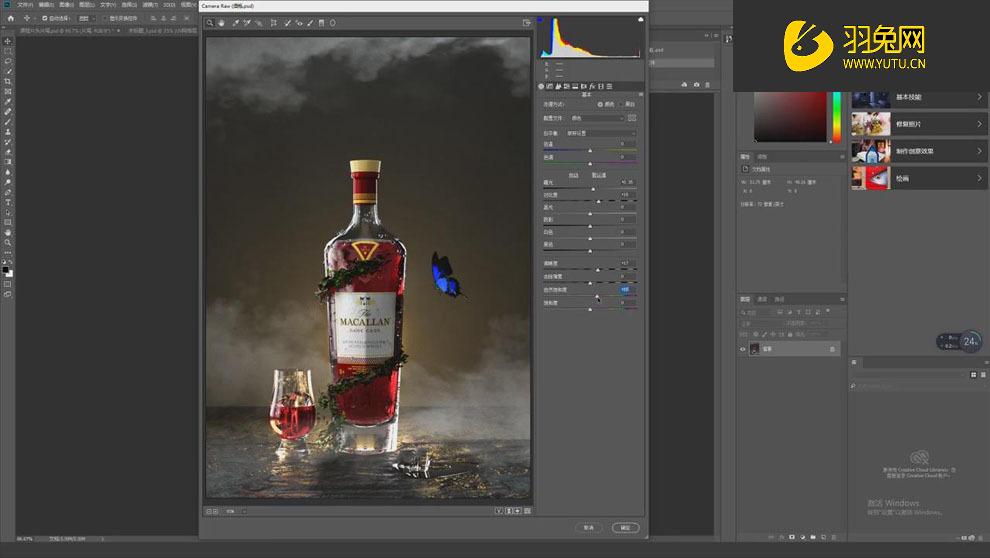Hide the background layer with eye icon
The height and width of the screenshot is (558, 990).
(x=742, y=348)
